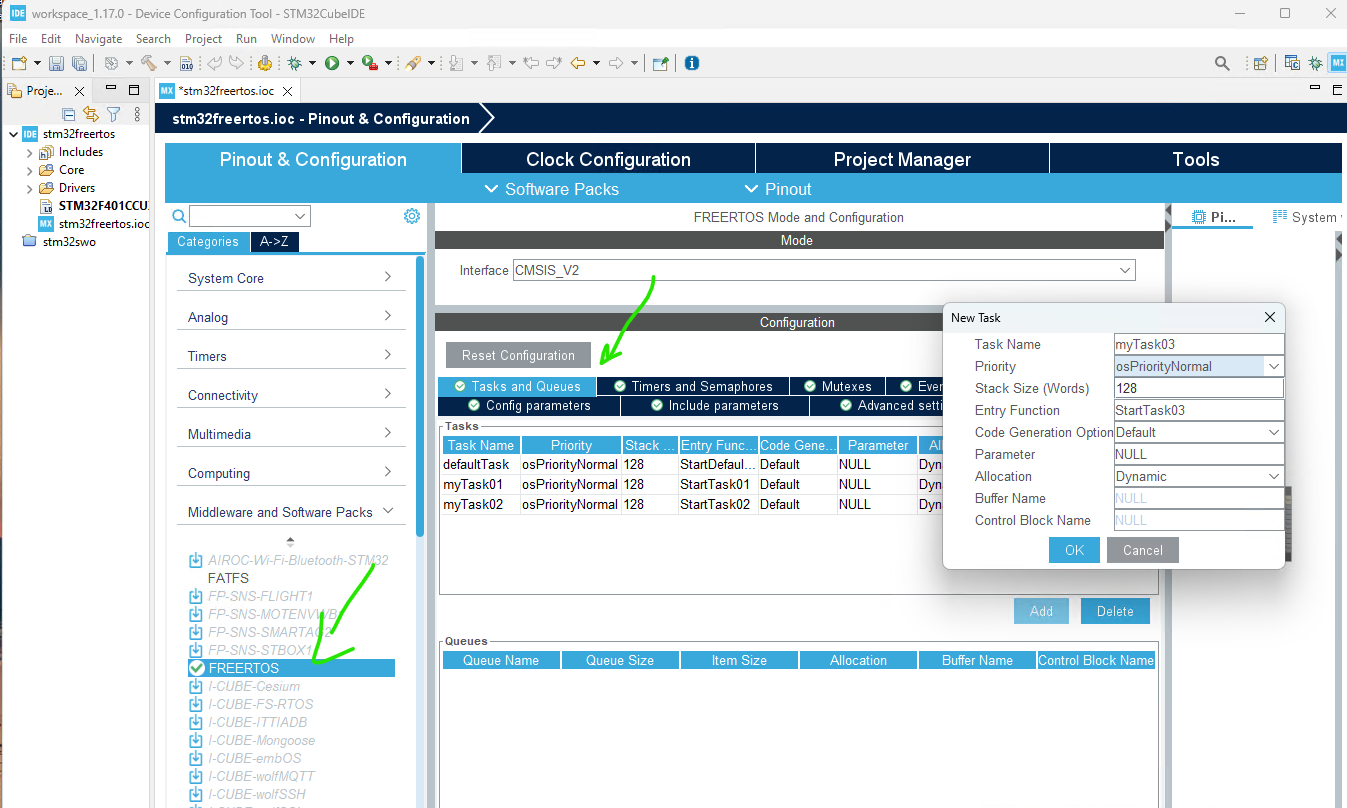Image resolution: width=1347 pixels, height=808 pixels.
Task: Expand the System Core category
Action: pyautogui.click(x=388, y=277)
